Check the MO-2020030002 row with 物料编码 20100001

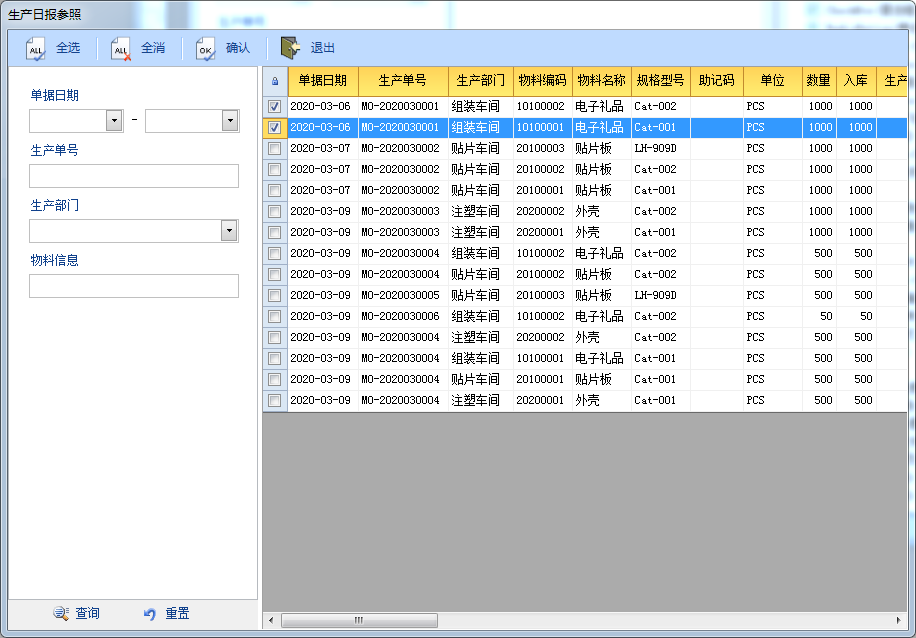coord(275,190)
